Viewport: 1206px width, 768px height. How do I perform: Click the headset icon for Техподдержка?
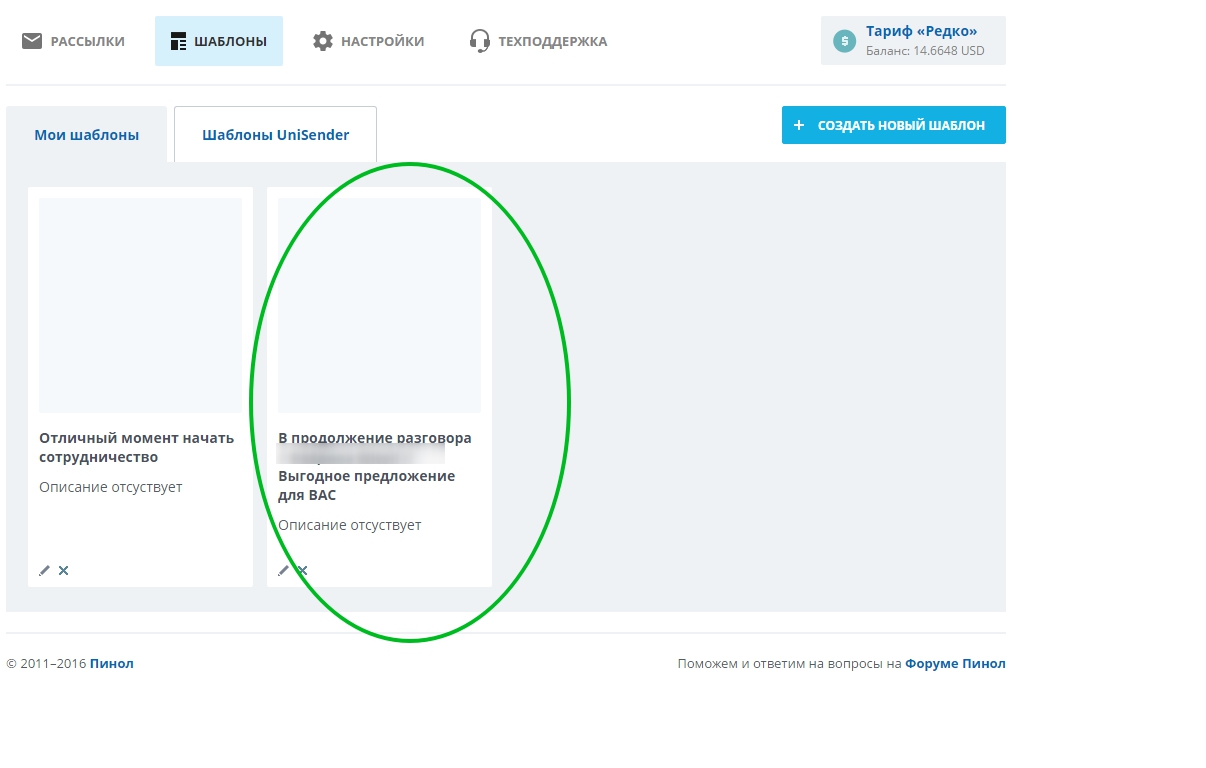point(480,41)
